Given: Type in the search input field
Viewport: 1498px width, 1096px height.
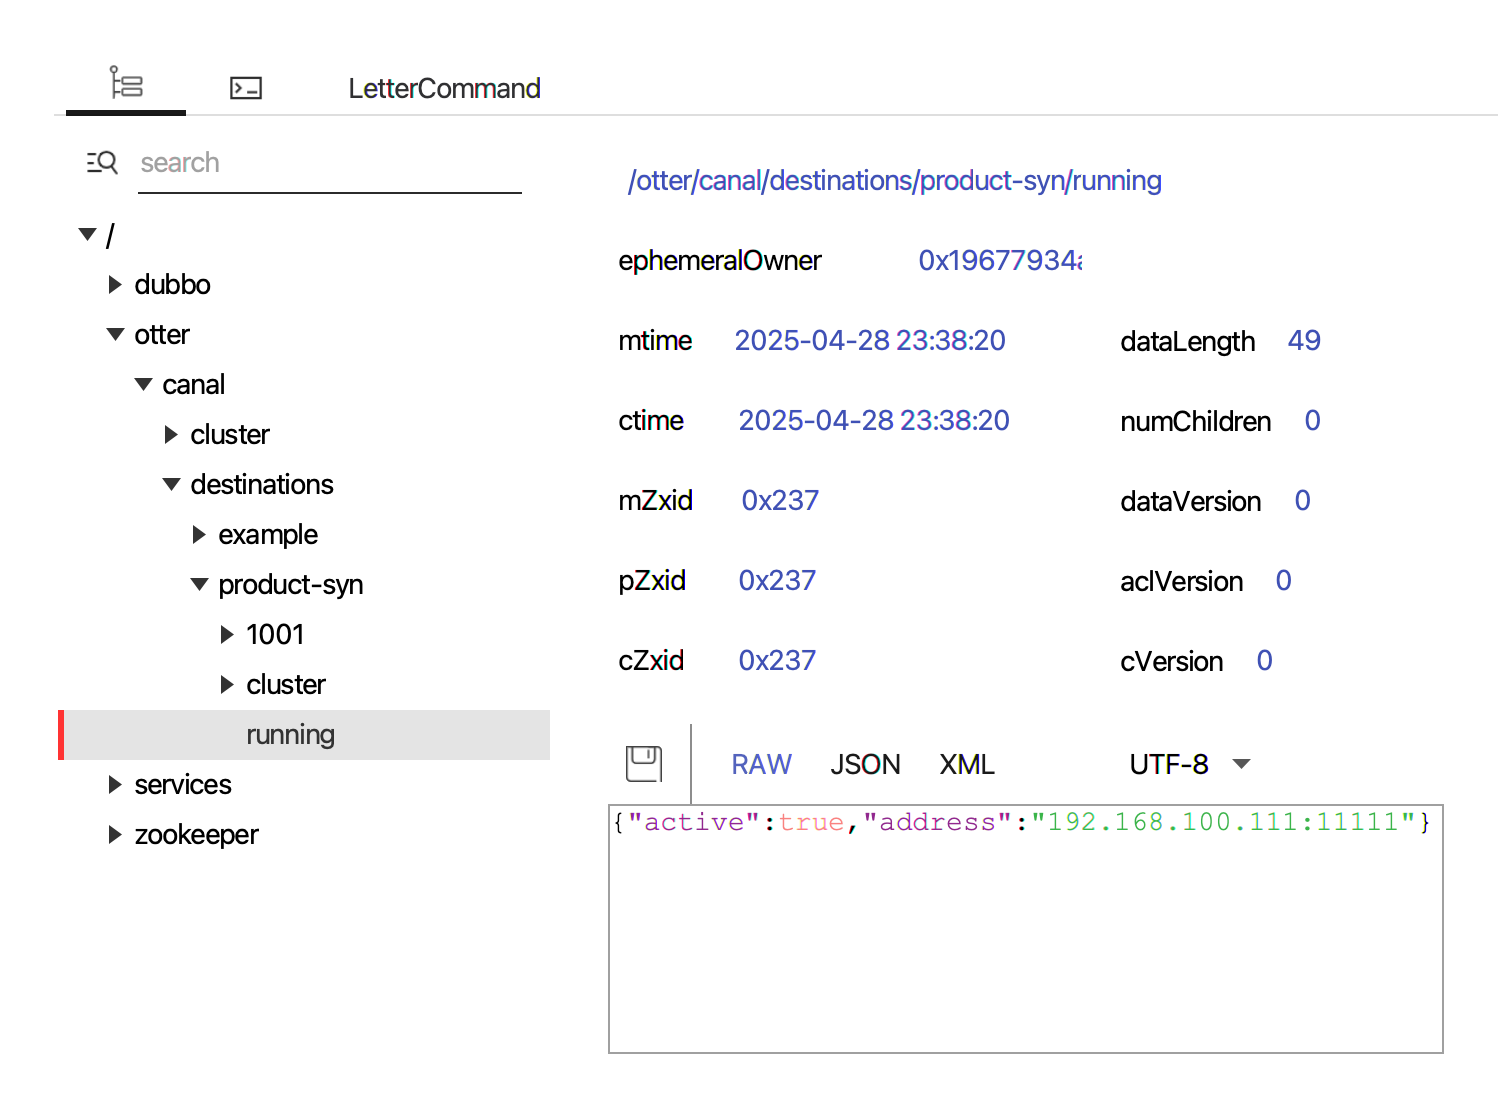Looking at the screenshot, I should click(330, 164).
